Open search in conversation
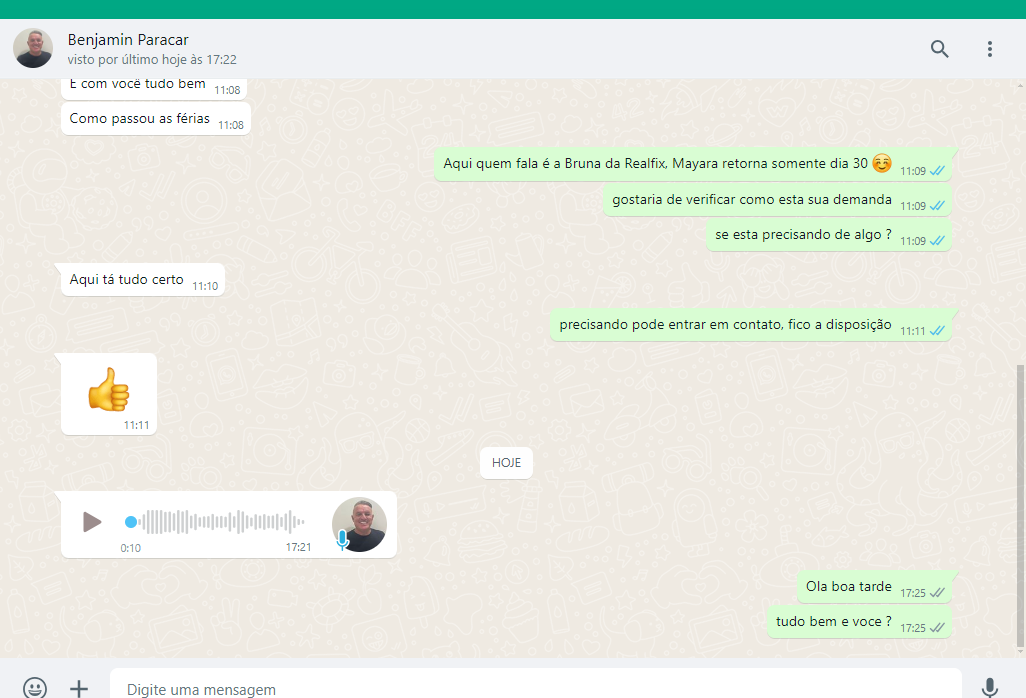Viewport: 1026px width, 698px height. [x=939, y=49]
